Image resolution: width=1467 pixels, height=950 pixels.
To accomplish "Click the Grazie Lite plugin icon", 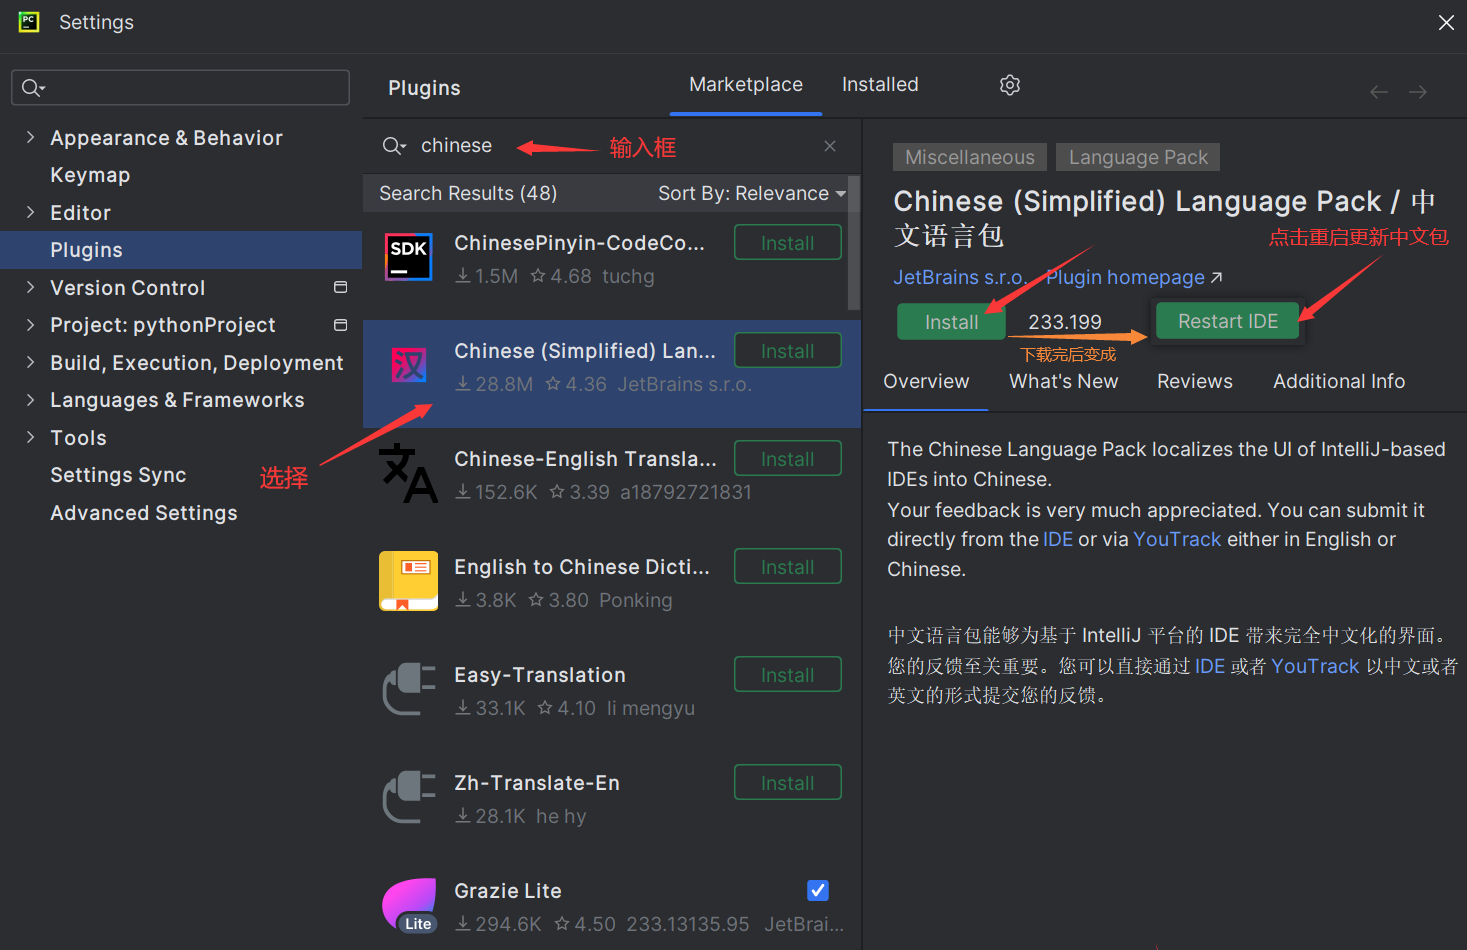I will click(x=408, y=905).
